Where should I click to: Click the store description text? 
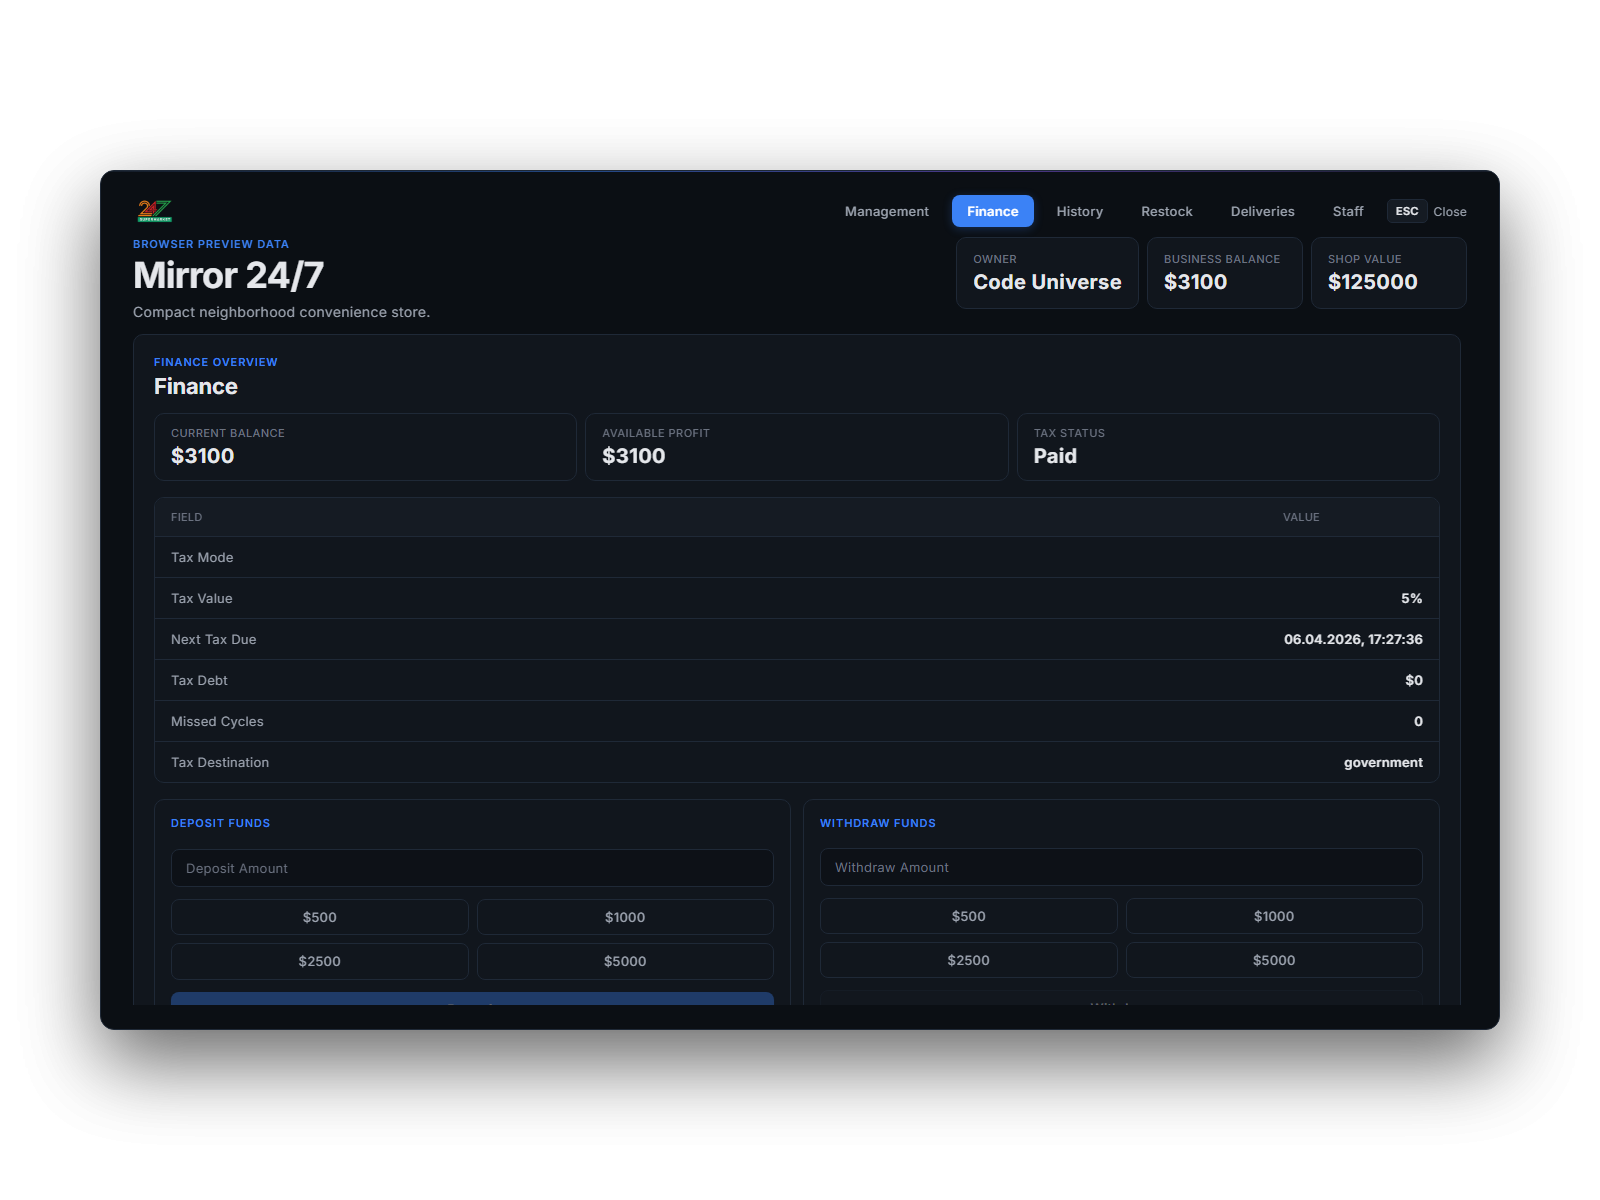(x=281, y=312)
